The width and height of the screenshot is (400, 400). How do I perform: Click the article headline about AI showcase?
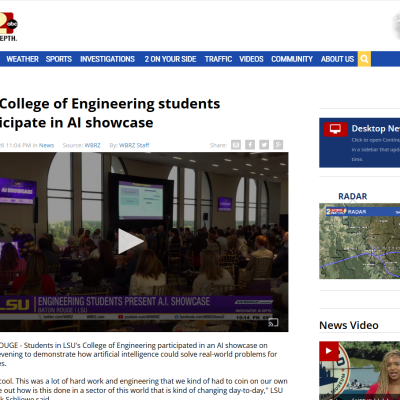coord(110,113)
